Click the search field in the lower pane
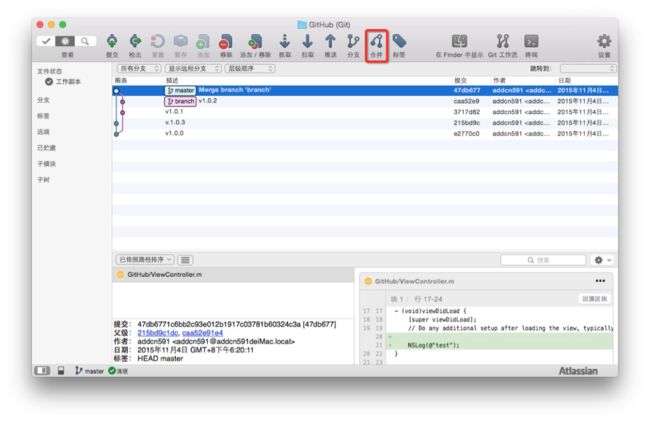Image resolution: width=650 pixels, height=423 pixels. 543,260
